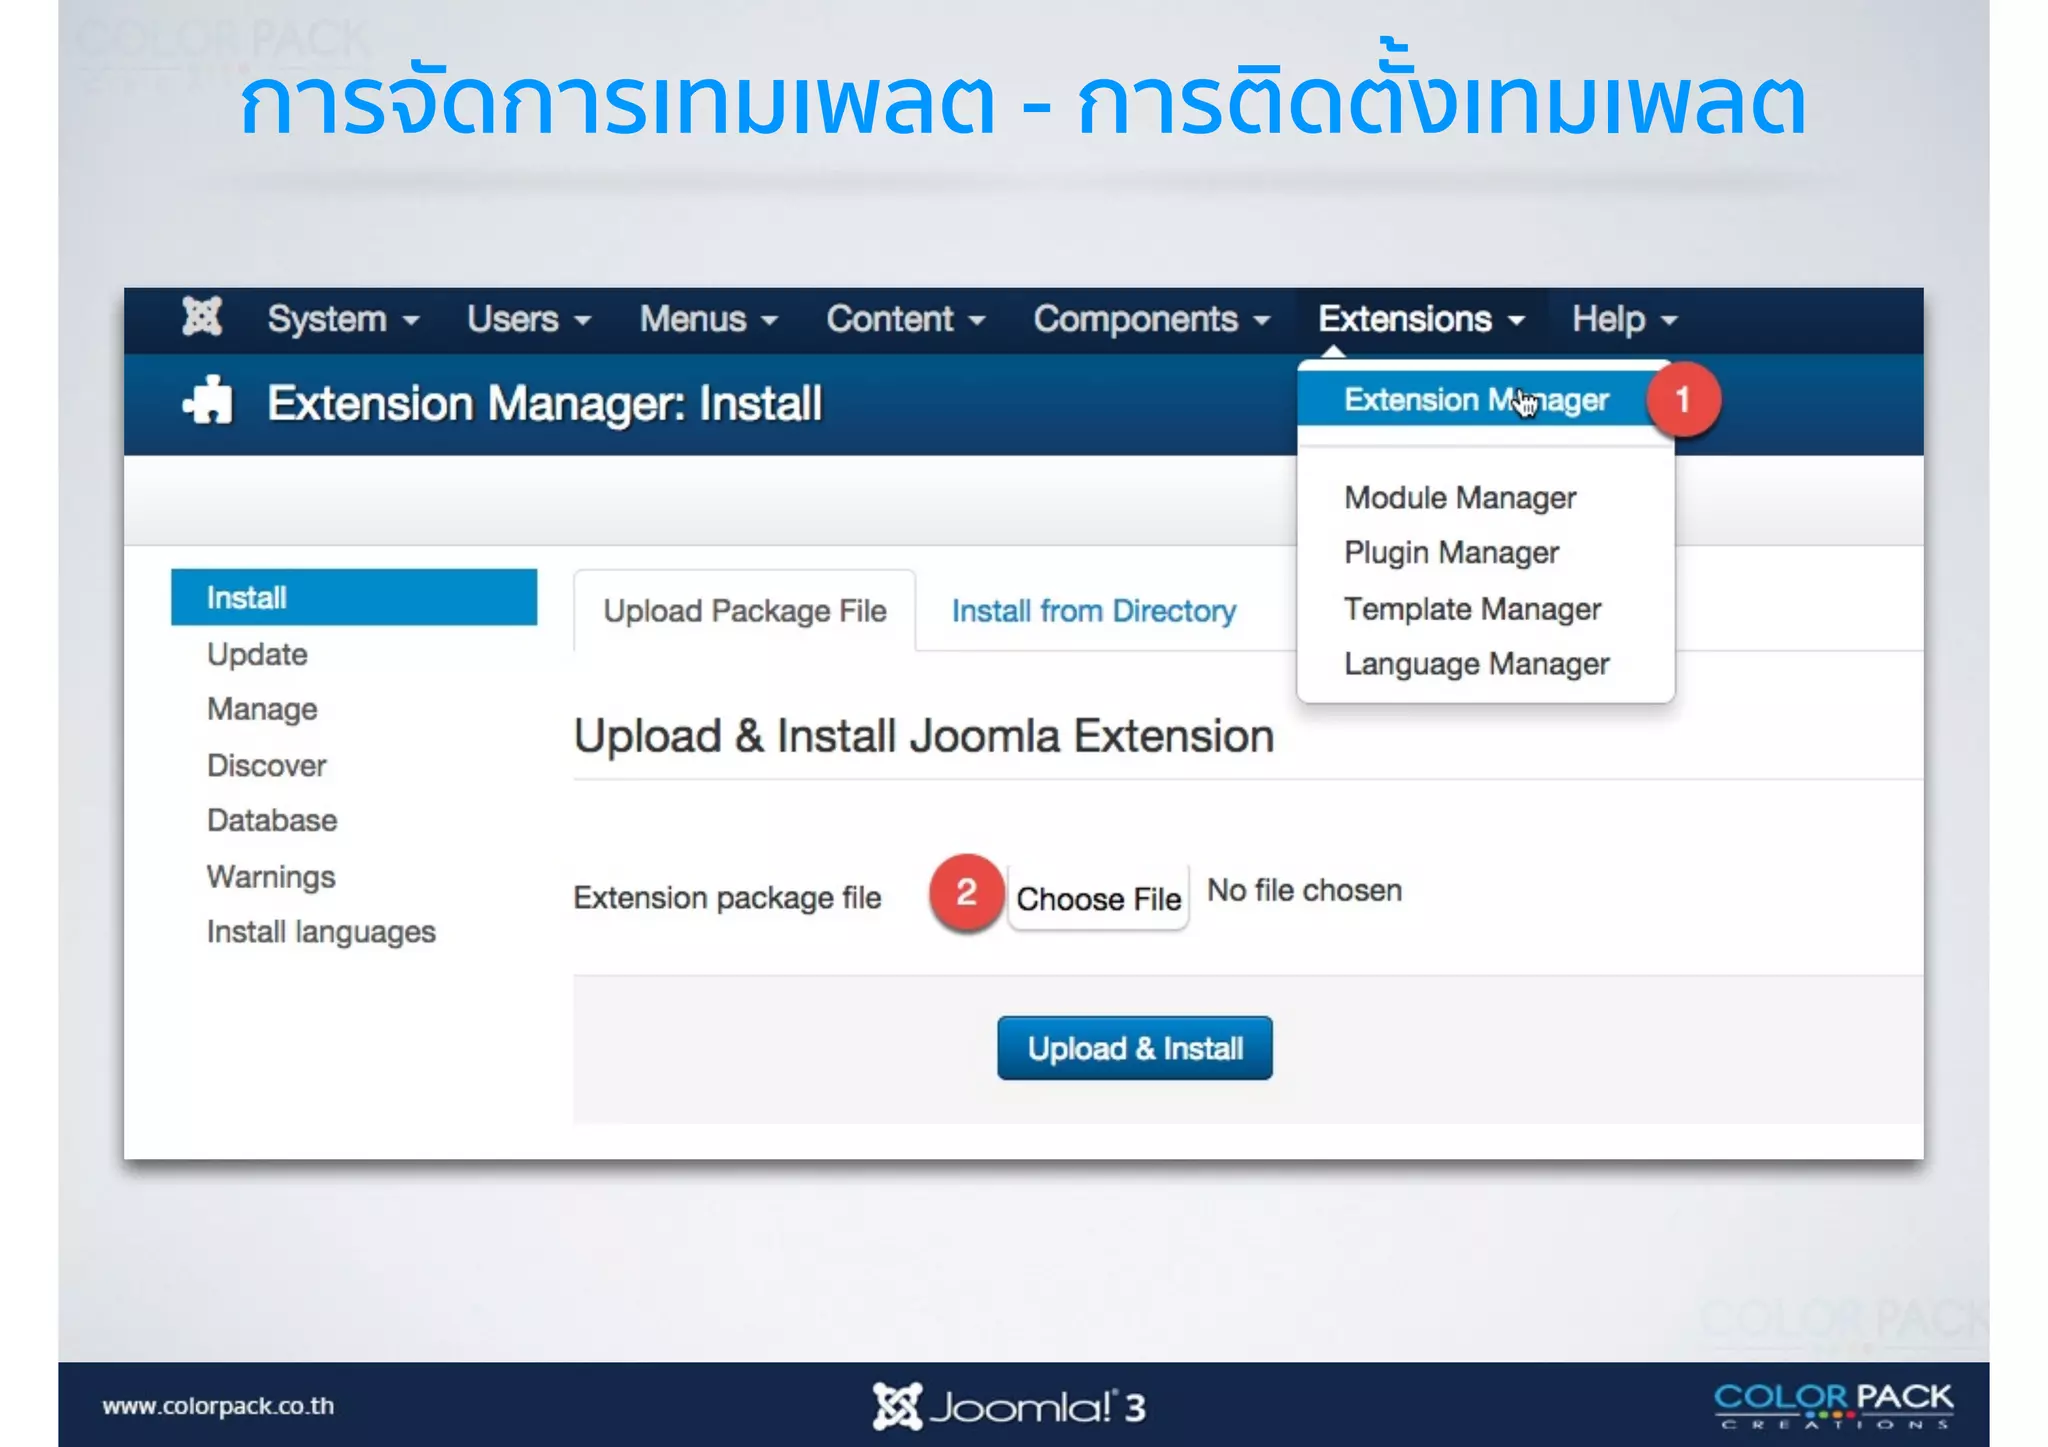Open the Components dropdown menu
The image size is (2048, 1447).
click(x=1152, y=320)
